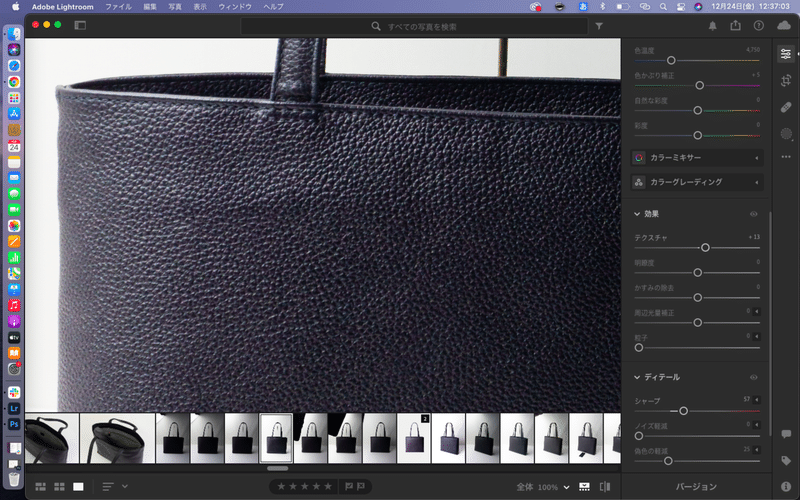Open the 編集 menu

tap(150, 7)
